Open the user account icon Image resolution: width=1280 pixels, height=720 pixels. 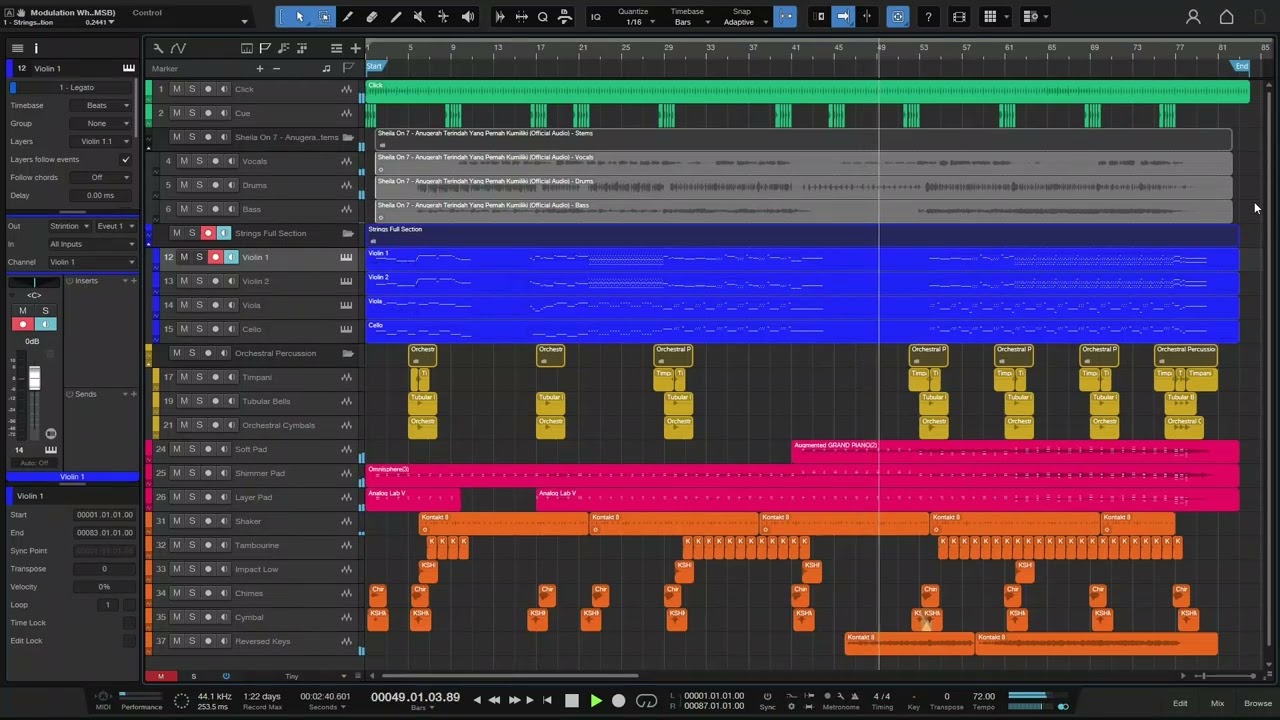tap(1193, 16)
